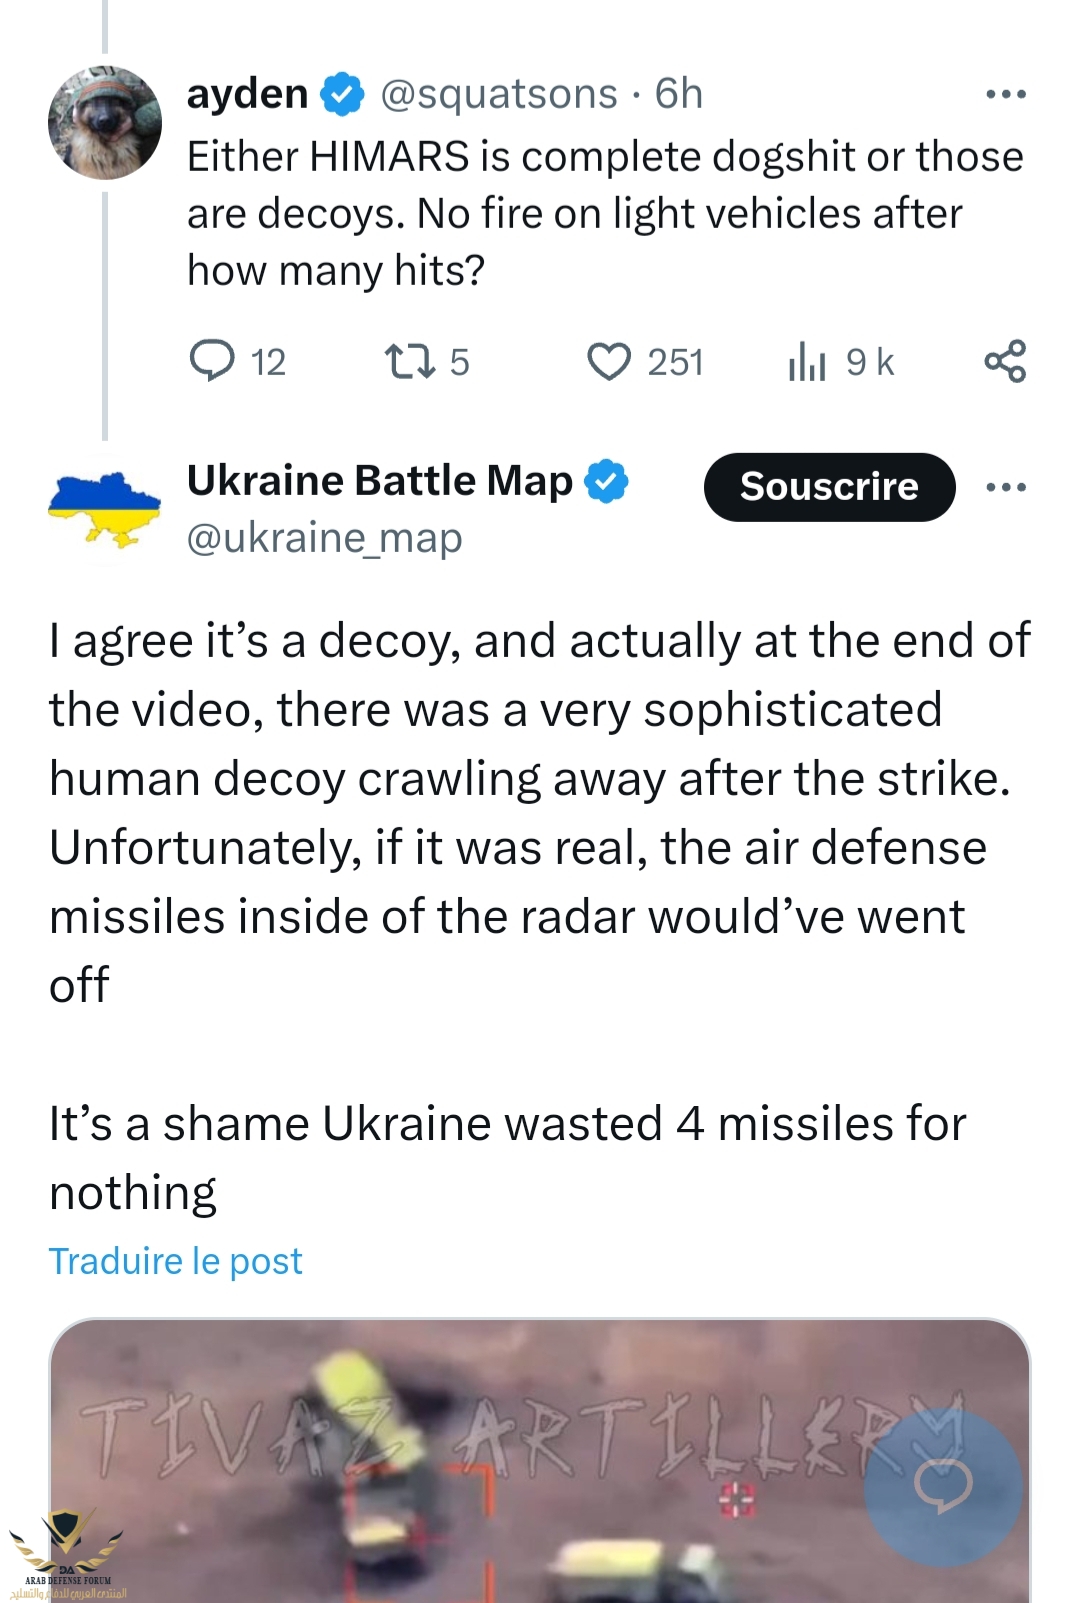Share ayden's tweet
This screenshot has width=1080, height=1603.
tap(1005, 361)
